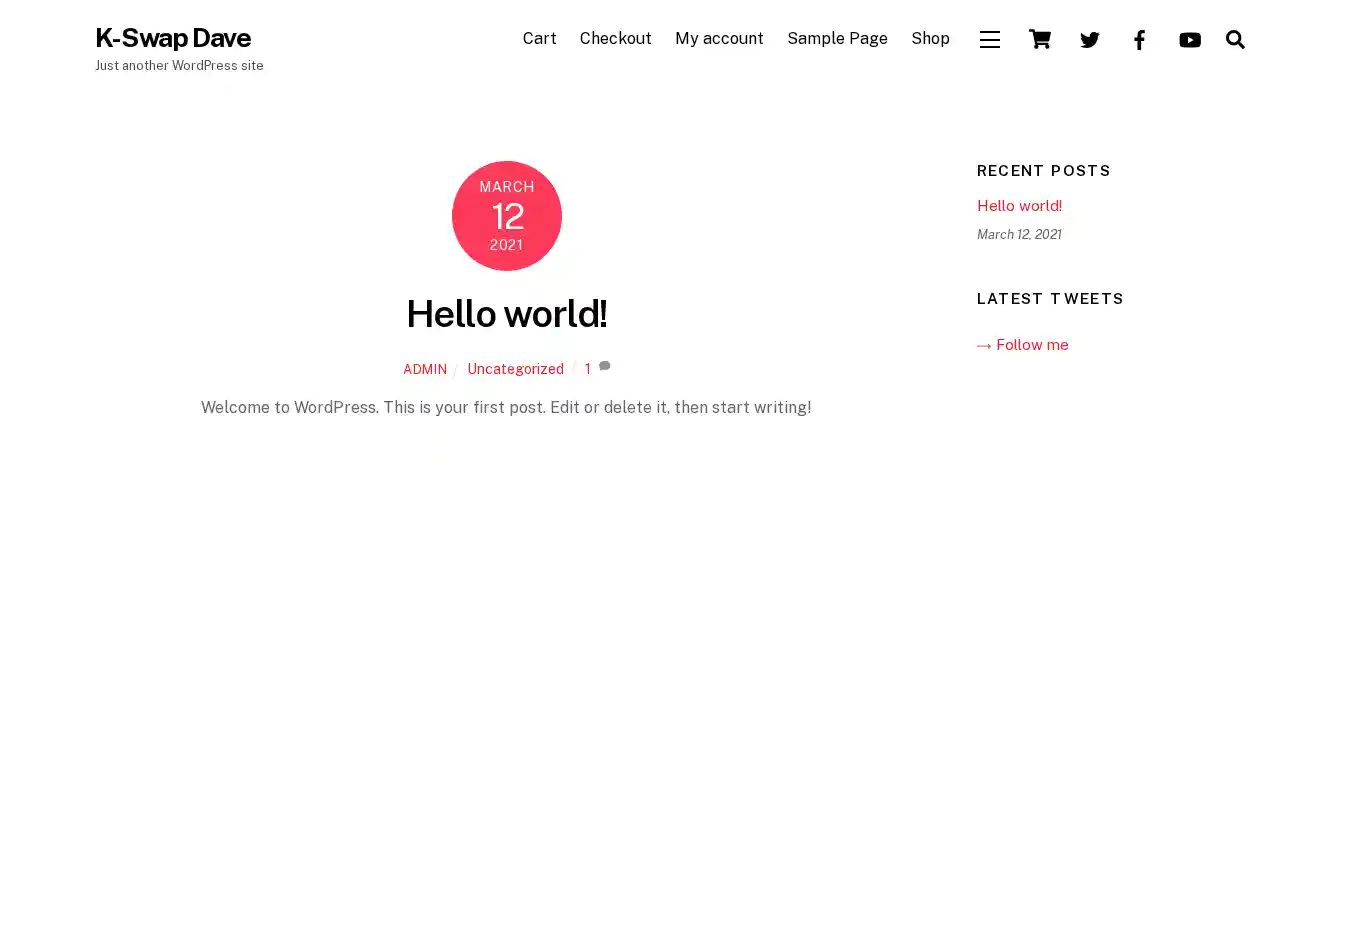The width and height of the screenshot is (1350, 940).
Task: Open Hello world! in Recent Posts
Action: [1019, 206]
